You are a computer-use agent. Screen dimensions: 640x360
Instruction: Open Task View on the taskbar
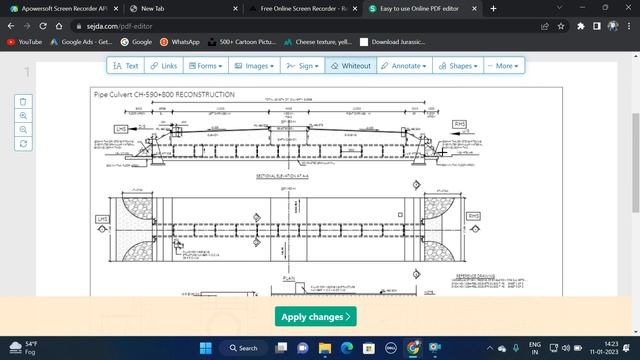pyautogui.click(x=281, y=348)
